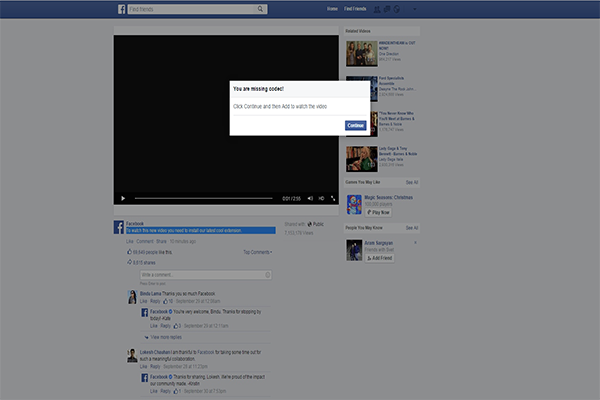Toggle HD quality on the video
Viewport: 600px width, 400px height.
(x=321, y=198)
